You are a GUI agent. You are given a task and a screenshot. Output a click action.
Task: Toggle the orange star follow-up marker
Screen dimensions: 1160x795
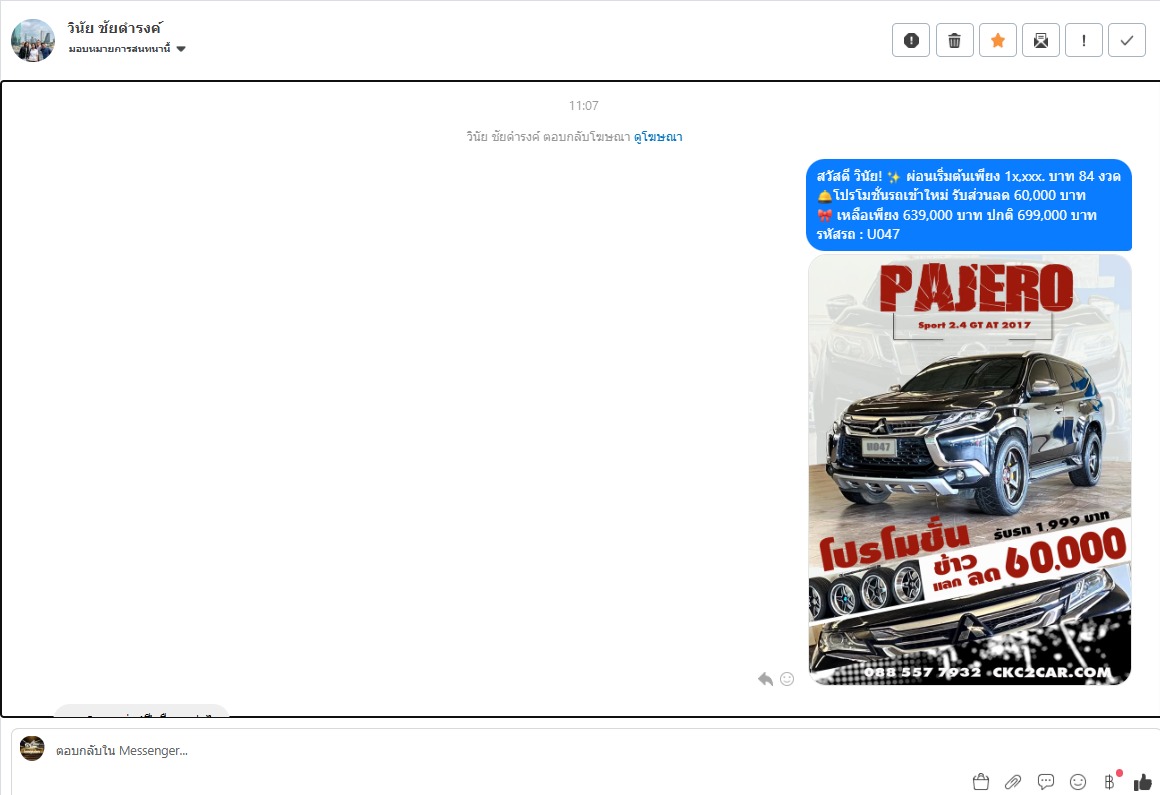tap(997, 40)
